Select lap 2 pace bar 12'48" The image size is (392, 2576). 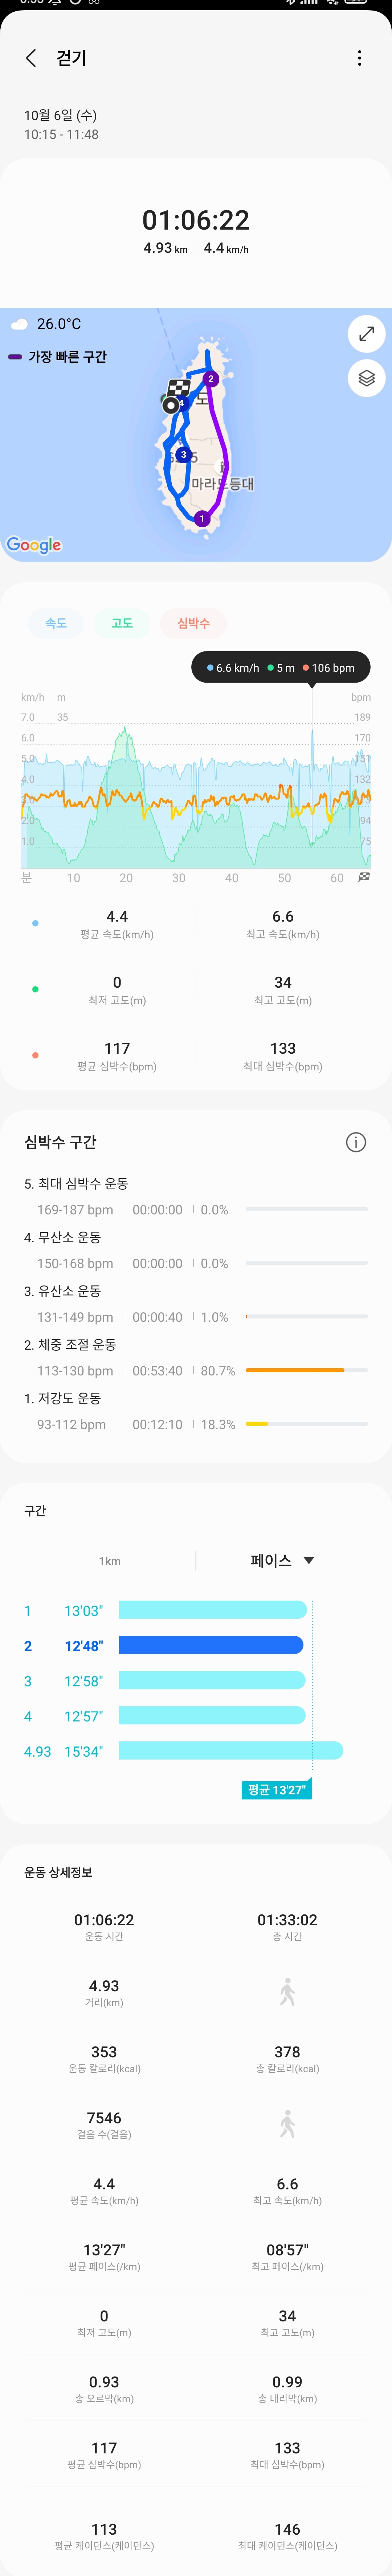211,1645
